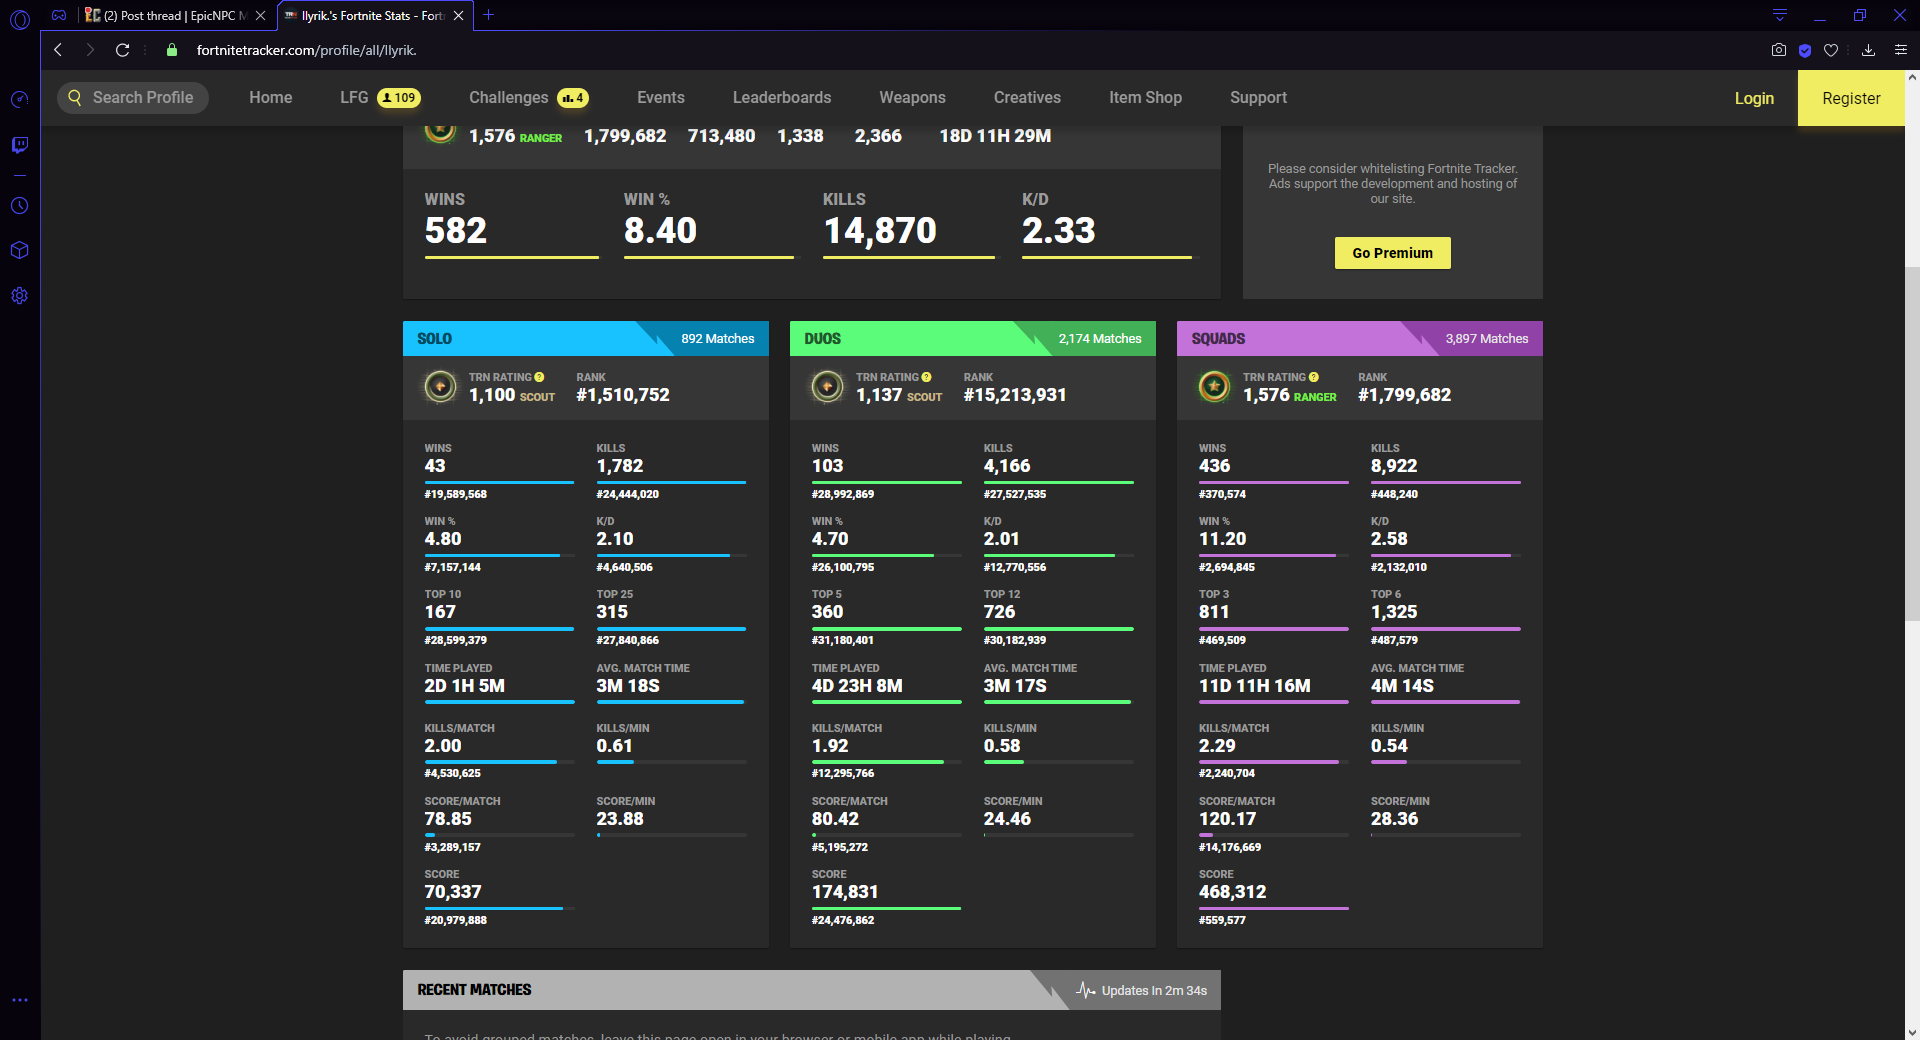Click into the Search Profile field
This screenshot has height=1040, width=1920.
click(133, 98)
